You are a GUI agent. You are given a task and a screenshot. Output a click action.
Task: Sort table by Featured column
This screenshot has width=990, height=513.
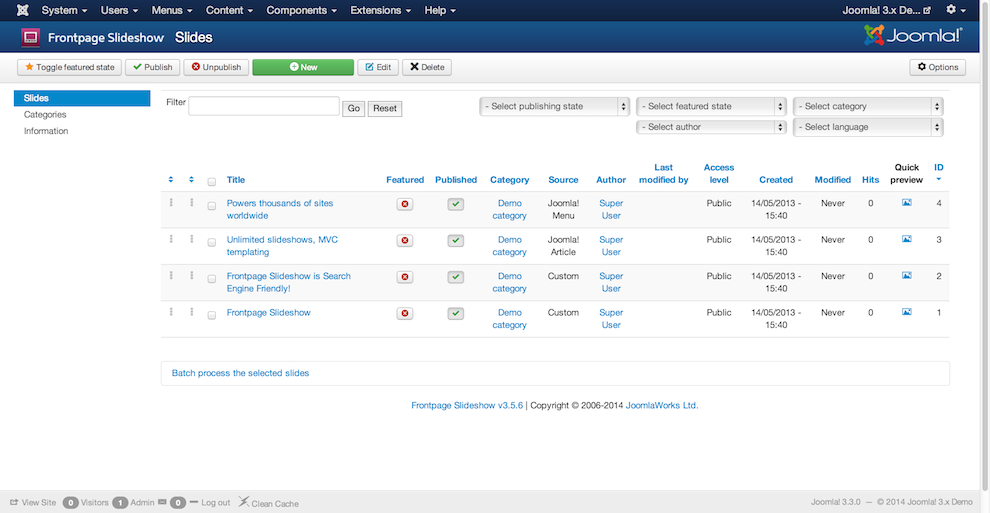[405, 180]
